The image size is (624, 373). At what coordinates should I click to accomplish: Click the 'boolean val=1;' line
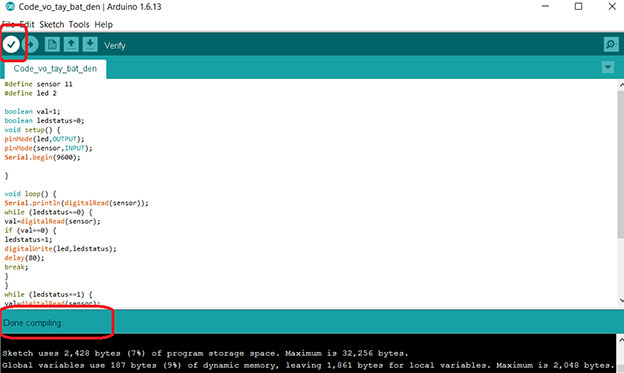tap(33, 111)
